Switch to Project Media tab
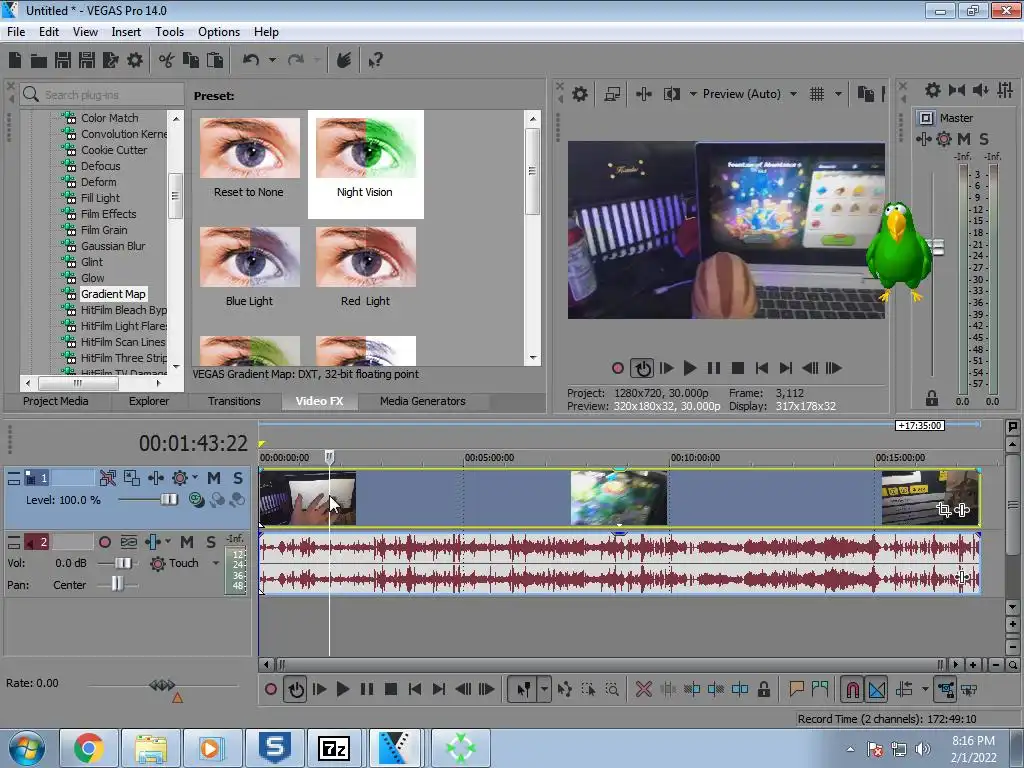Image resolution: width=1024 pixels, height=768 pixels. point(56,401)
